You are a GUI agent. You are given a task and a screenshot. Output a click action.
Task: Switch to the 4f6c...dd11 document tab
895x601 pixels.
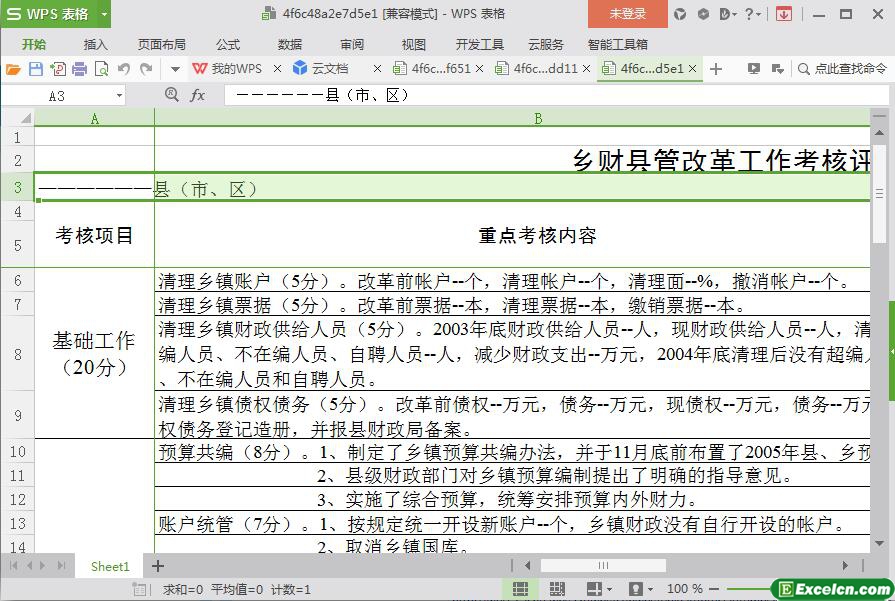[537, 69]
